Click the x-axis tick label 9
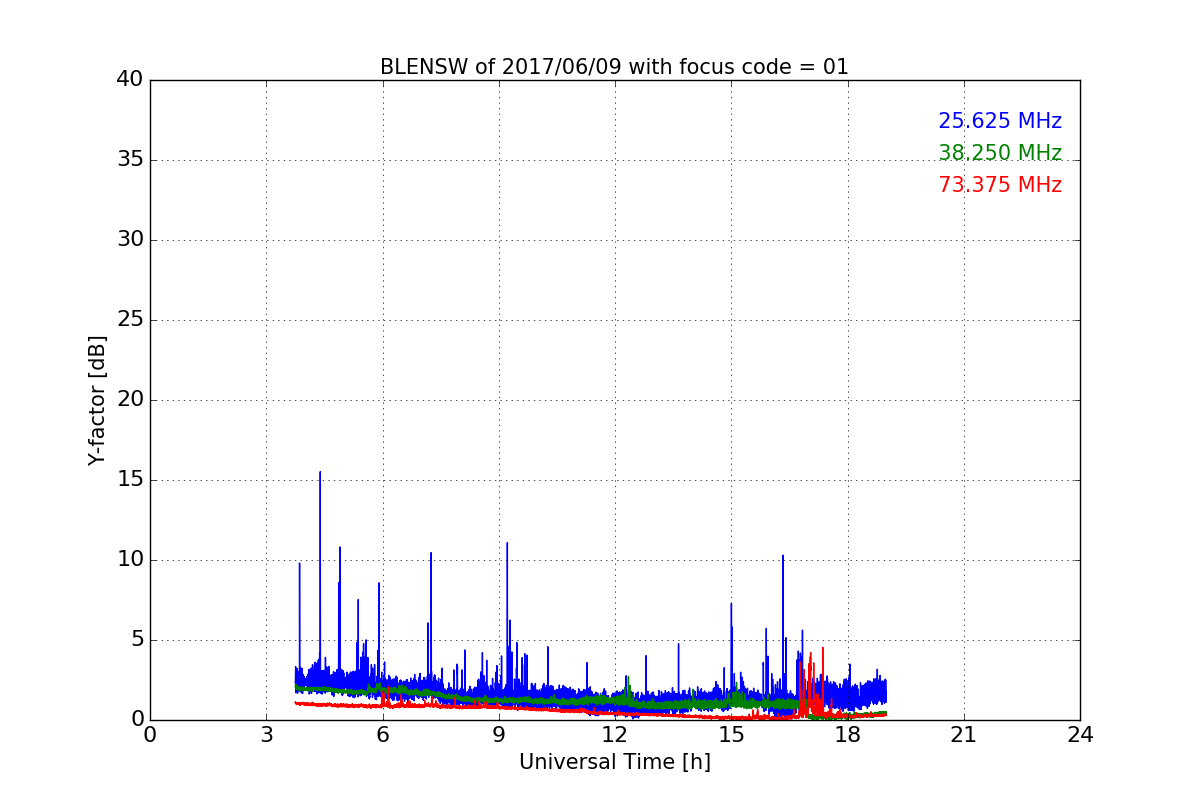 coord(499,735)
